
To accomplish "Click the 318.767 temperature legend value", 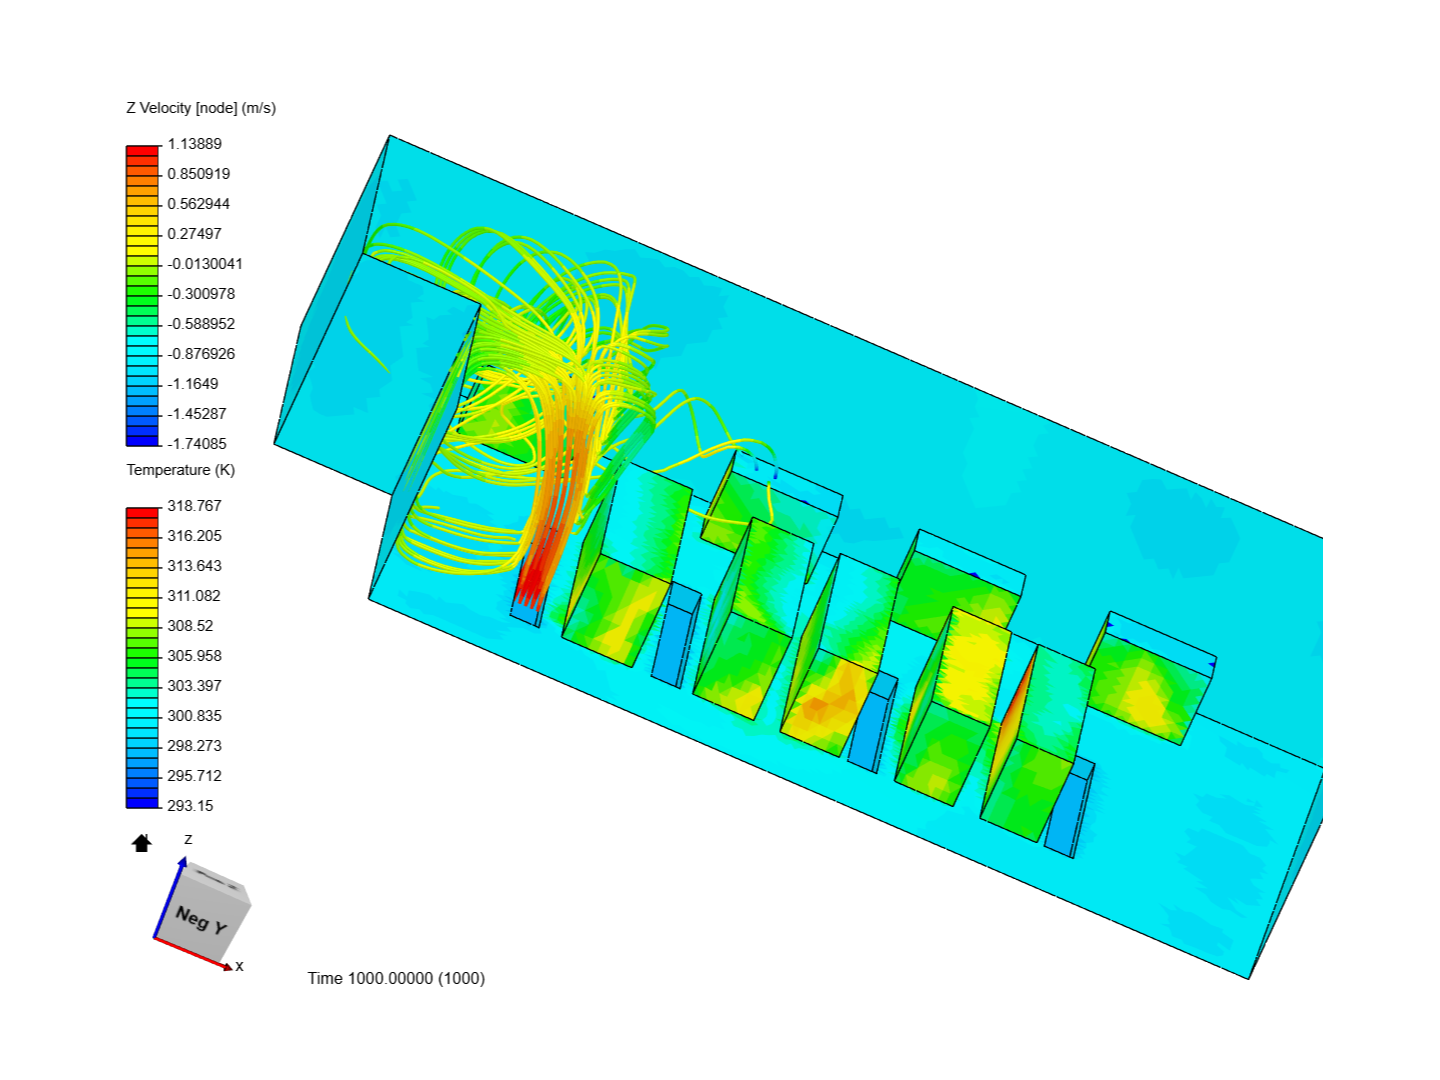I will (195, 506).
